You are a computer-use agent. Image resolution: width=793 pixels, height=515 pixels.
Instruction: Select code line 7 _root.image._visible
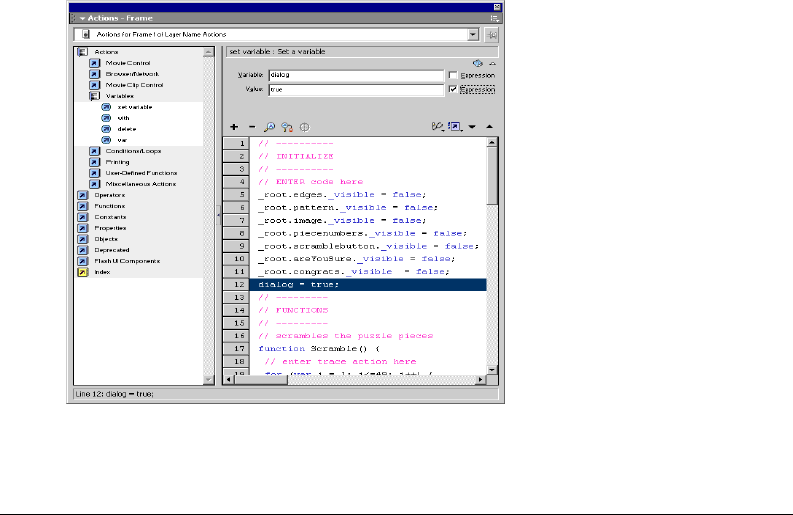[x=342, y=221]
